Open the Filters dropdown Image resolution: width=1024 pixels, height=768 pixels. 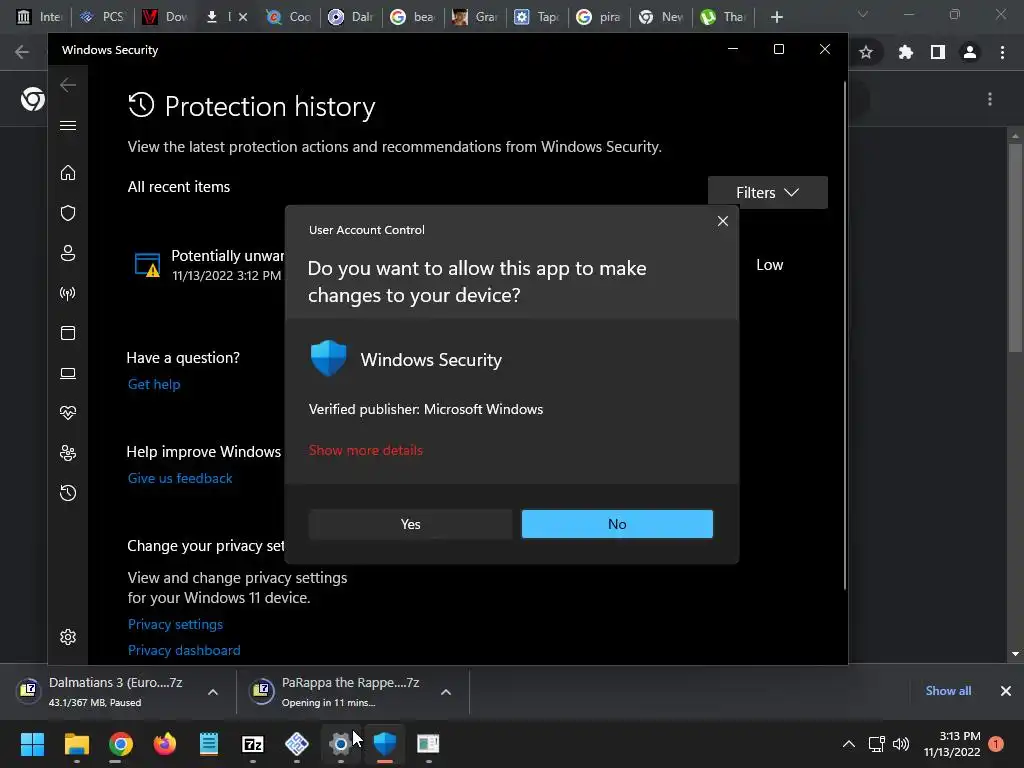(767, 193)
